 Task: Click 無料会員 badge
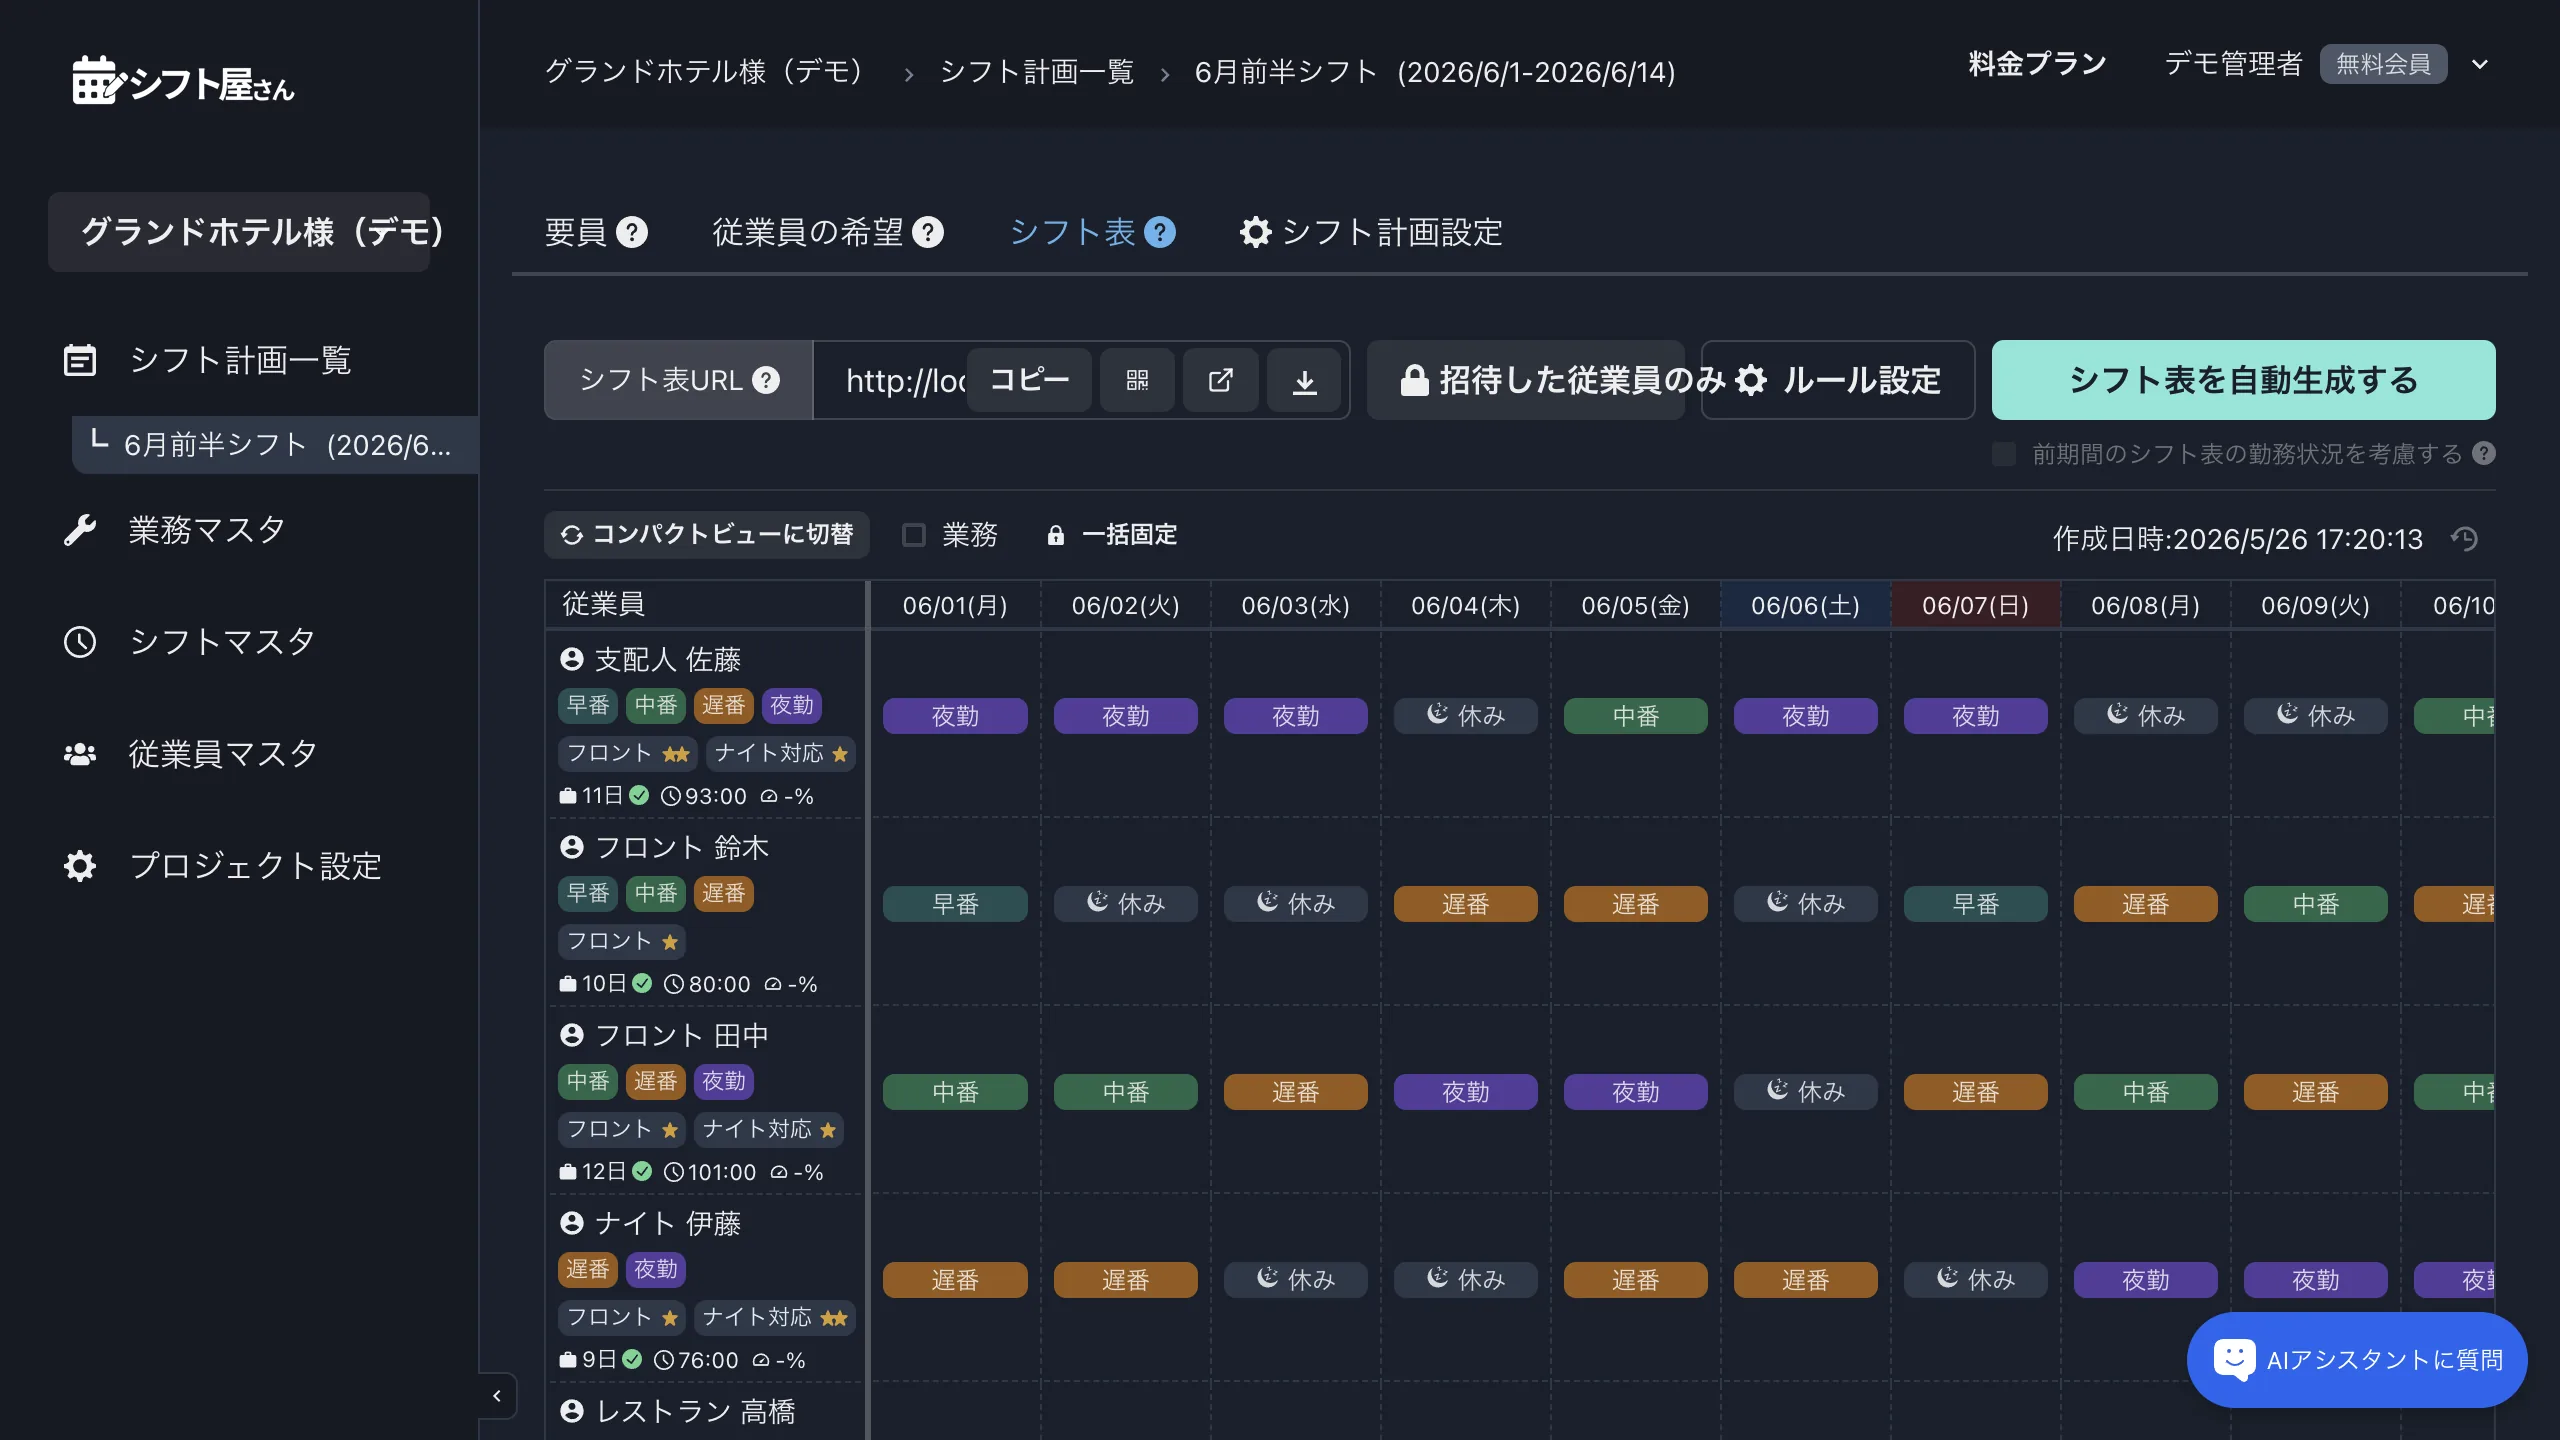point(2383,64)
